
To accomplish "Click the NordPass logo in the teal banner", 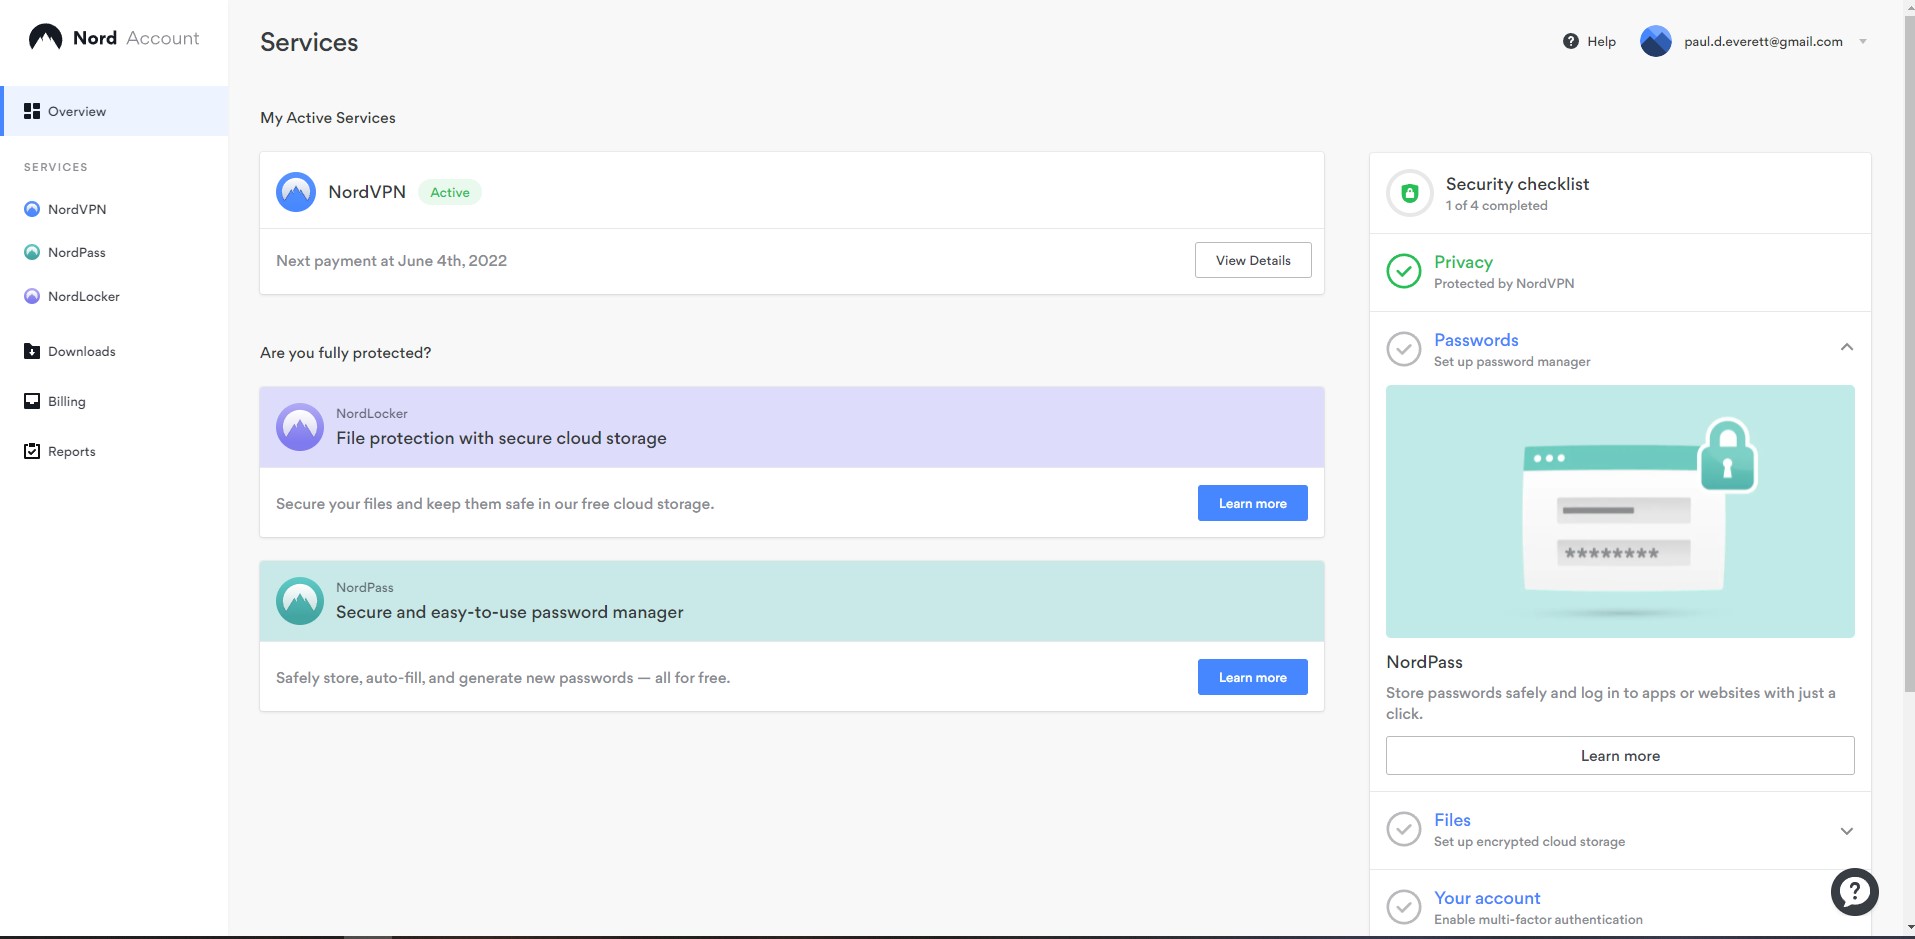I will [x=300, y=601].
